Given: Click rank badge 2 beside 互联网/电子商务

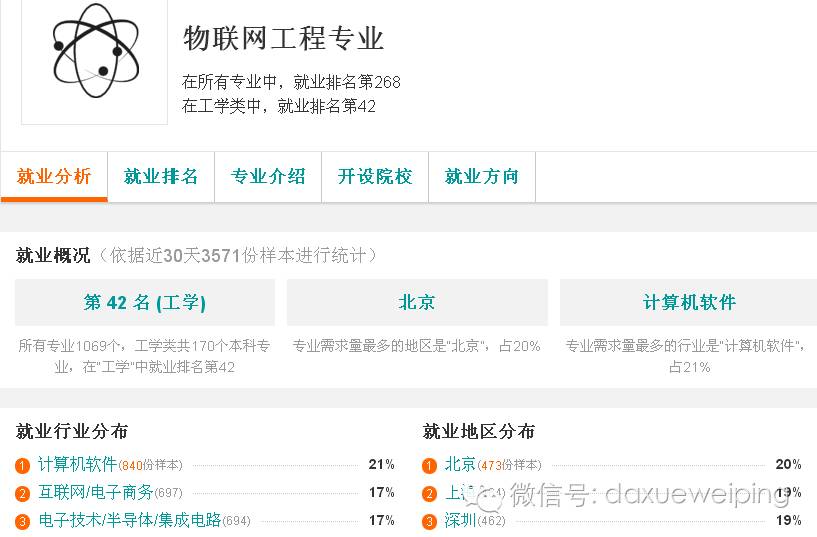Looking at the screenshot, I should click(x=22, y=493).
